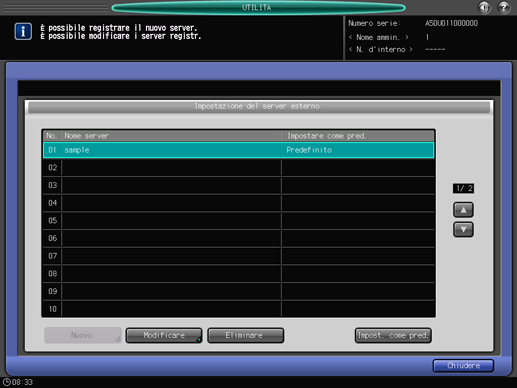This screenshot has width=517, height=388.
Task: Go to next page with down arrow
Action: click(463, 229)
